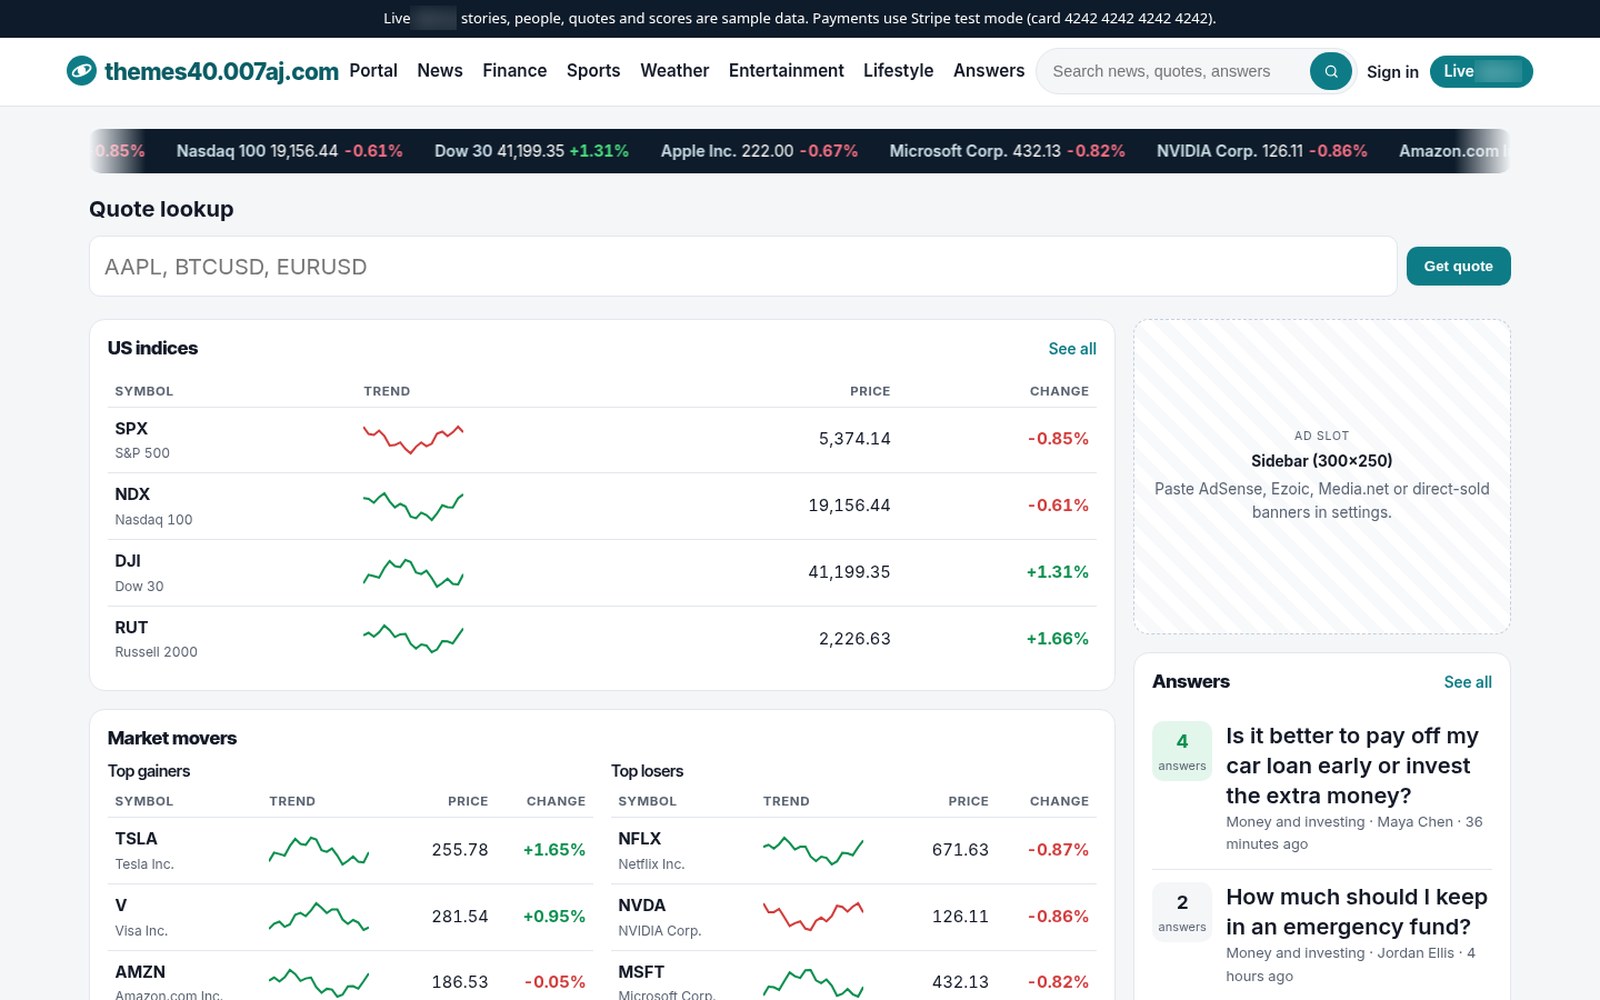Viewport: 1600px width, 1000px height.
Task: Click the 2 answers count badge
Action: pos(1182,912)
